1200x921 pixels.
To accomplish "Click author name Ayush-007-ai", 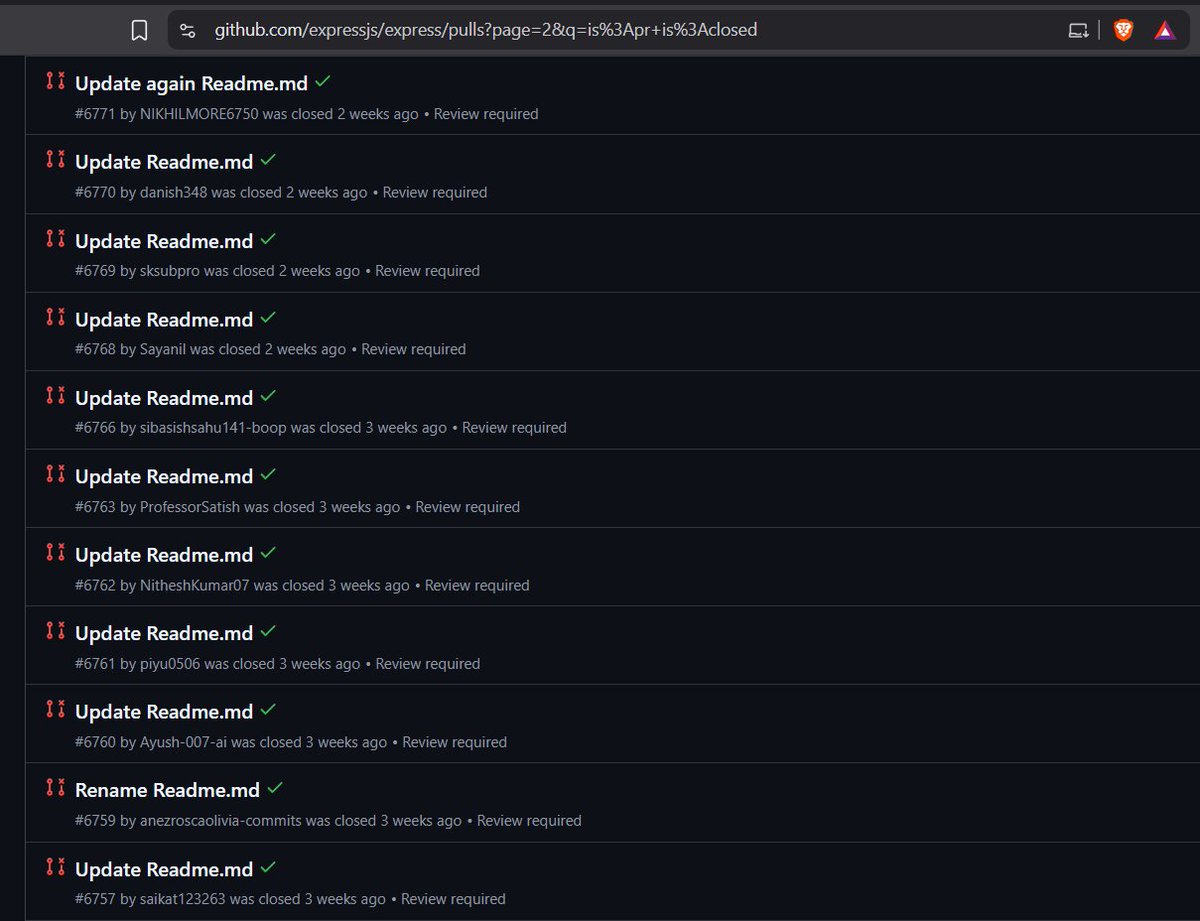I will pos(183,742).
